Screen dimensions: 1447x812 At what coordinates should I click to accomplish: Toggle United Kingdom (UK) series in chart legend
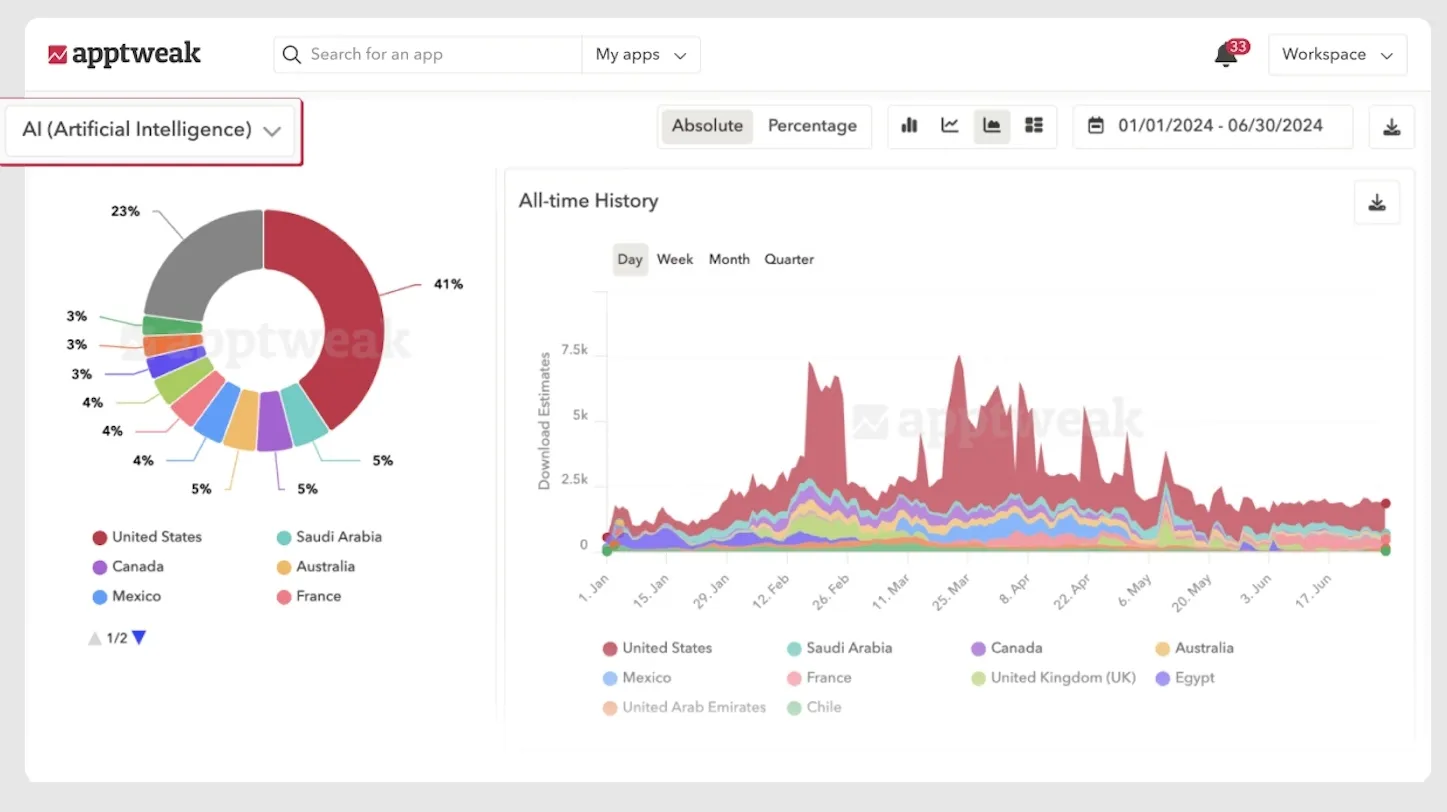tap(1062, 678)
